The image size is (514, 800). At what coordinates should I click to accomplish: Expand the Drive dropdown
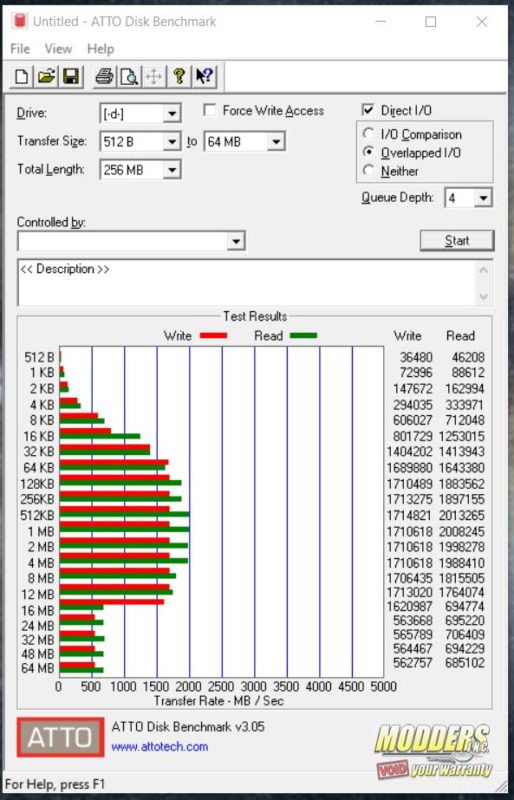coord(172,114)
